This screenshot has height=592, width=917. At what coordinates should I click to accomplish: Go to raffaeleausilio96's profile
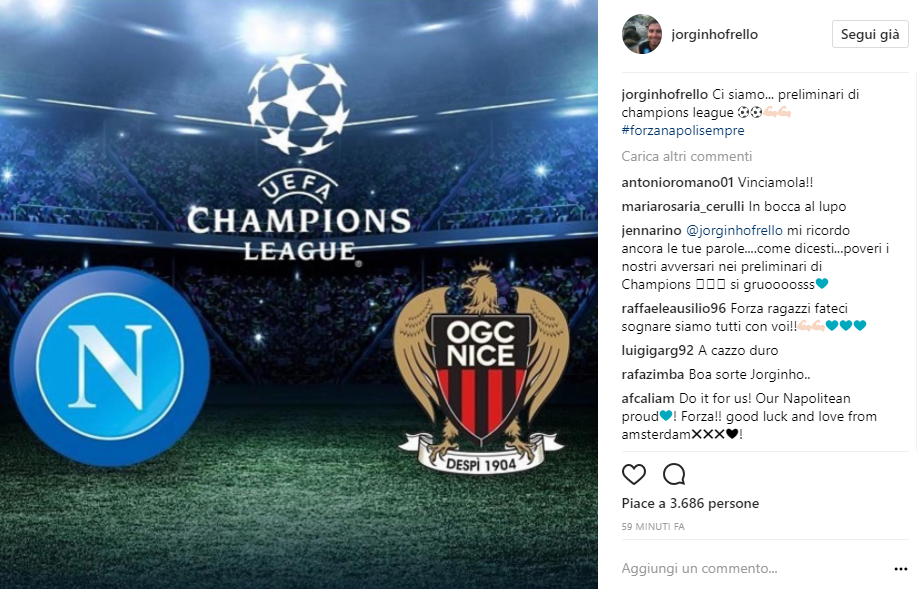[674, 308]
